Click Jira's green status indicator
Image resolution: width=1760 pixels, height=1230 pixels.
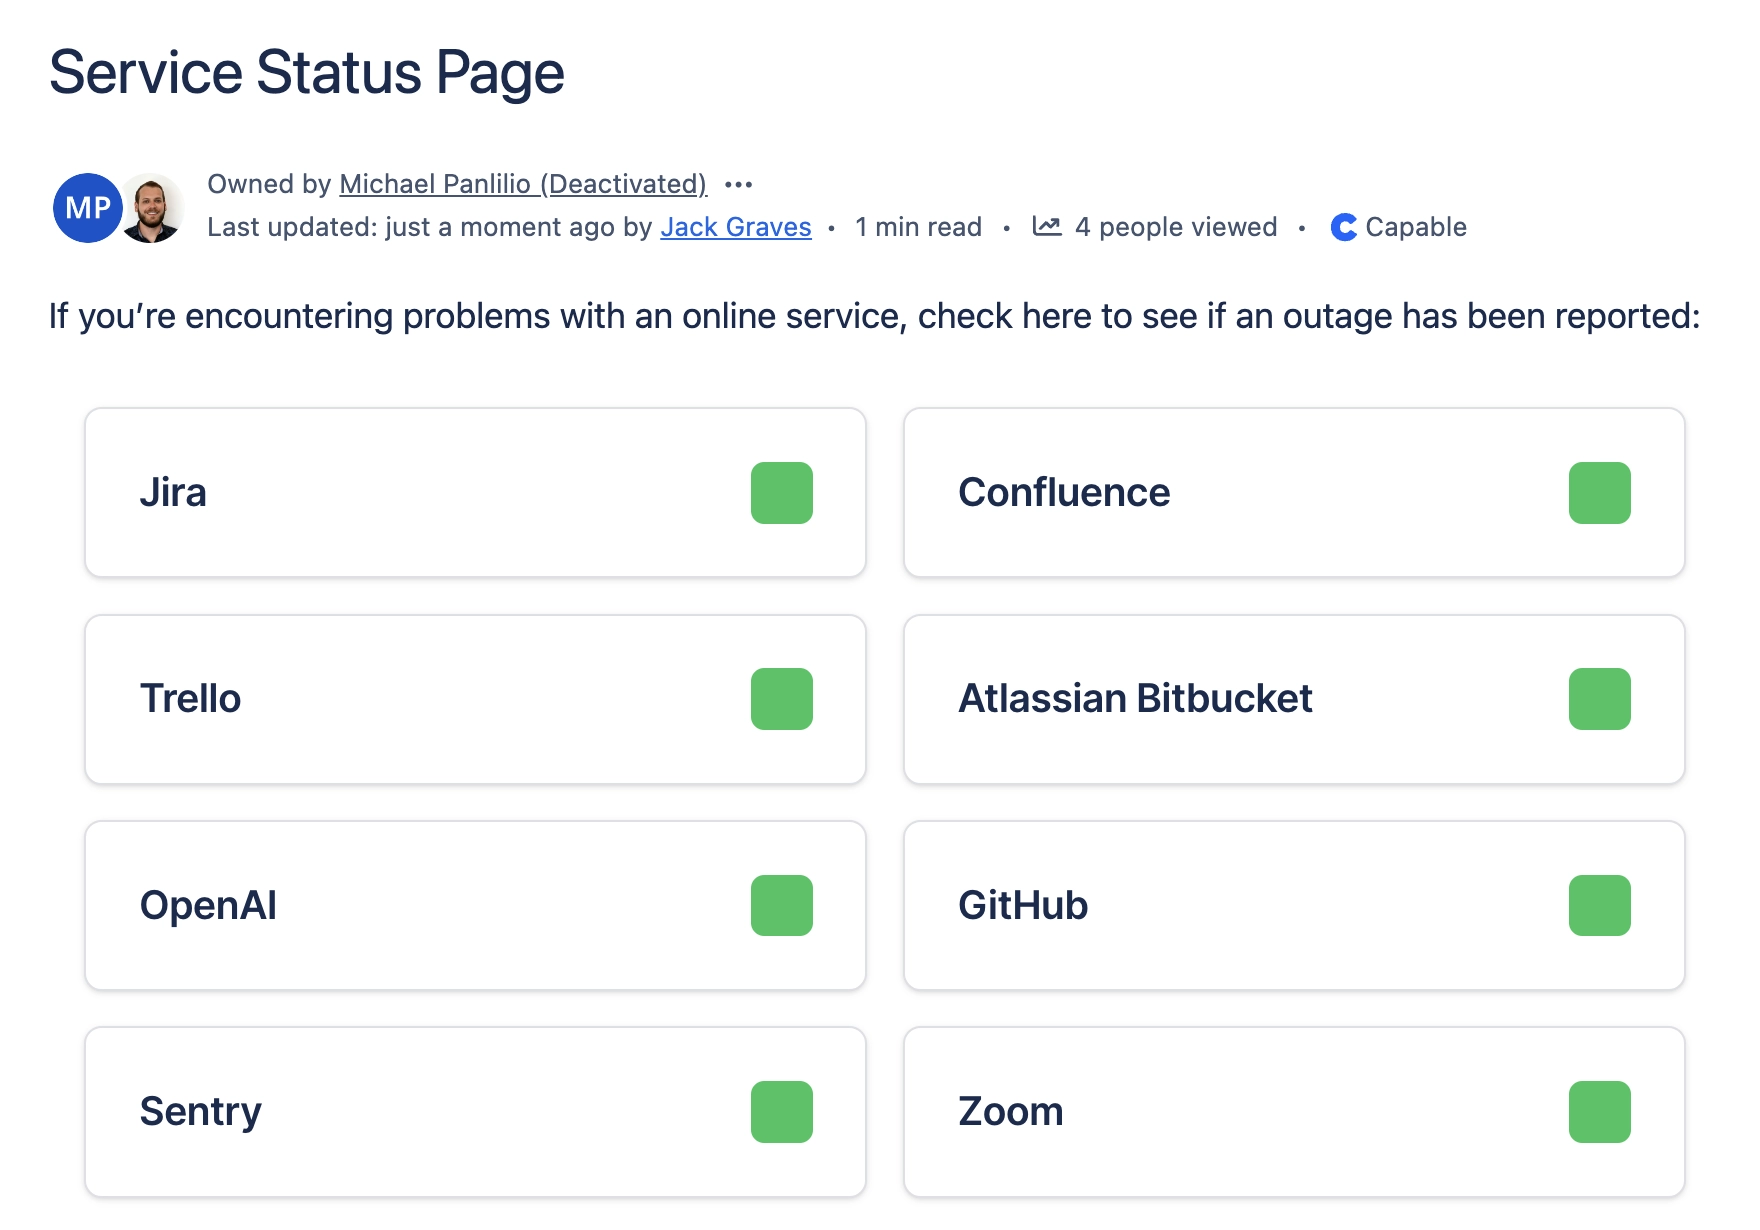(x=781, y=493)
